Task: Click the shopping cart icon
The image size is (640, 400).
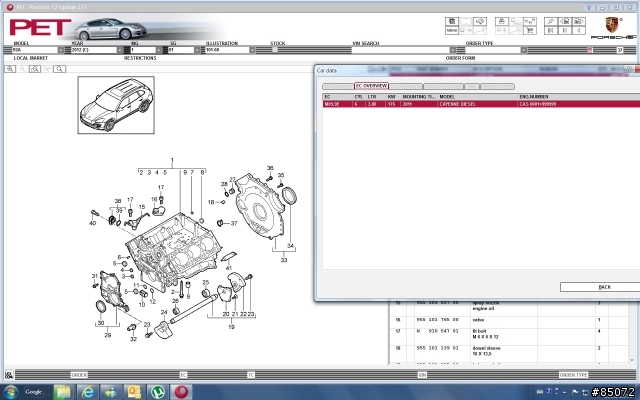Action: tap(530, 30)
